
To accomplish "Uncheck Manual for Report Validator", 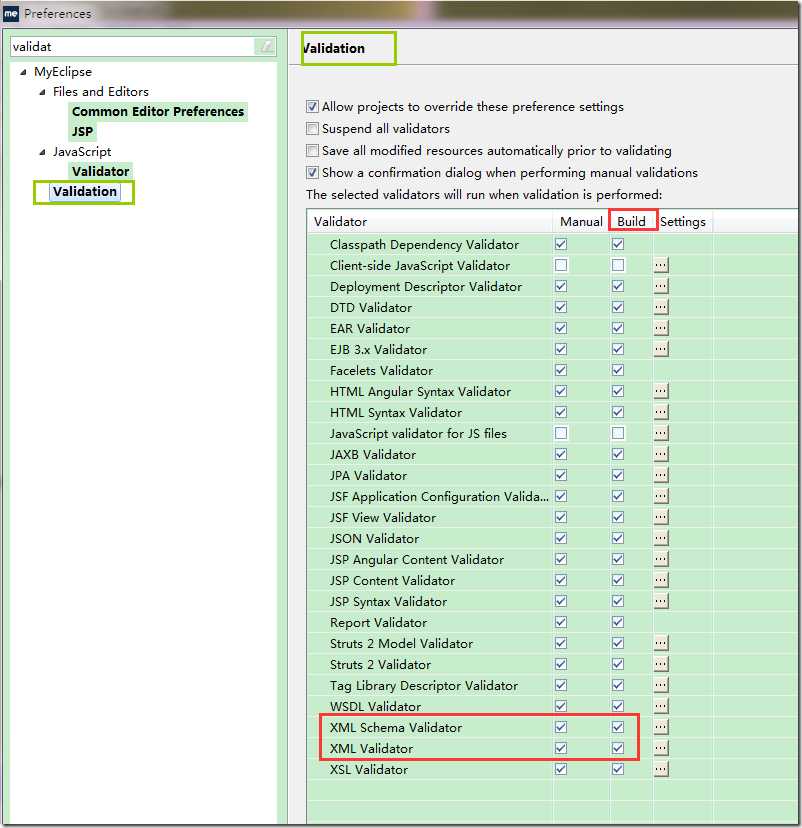I will point(561,622).
